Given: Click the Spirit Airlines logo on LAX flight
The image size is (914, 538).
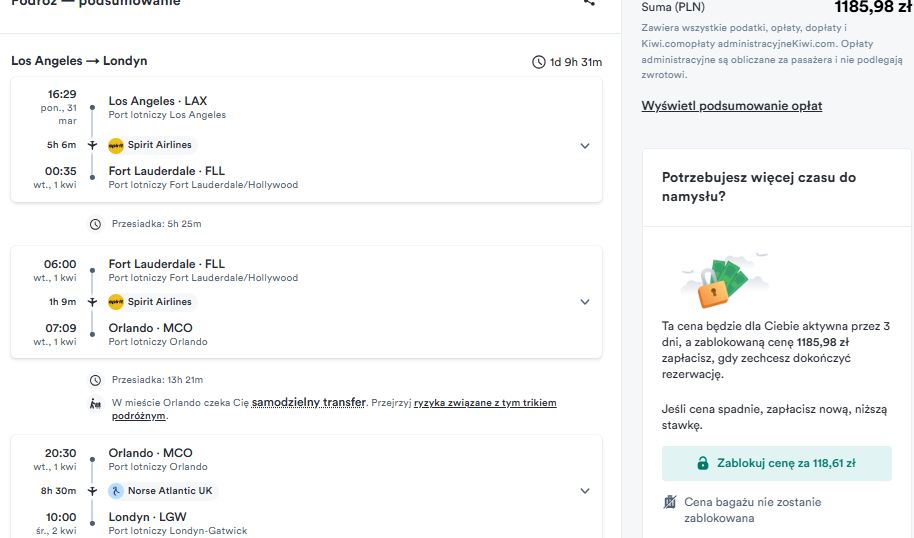Looking at the screenshot, I should pyautogui.click(x=116, y=145).
